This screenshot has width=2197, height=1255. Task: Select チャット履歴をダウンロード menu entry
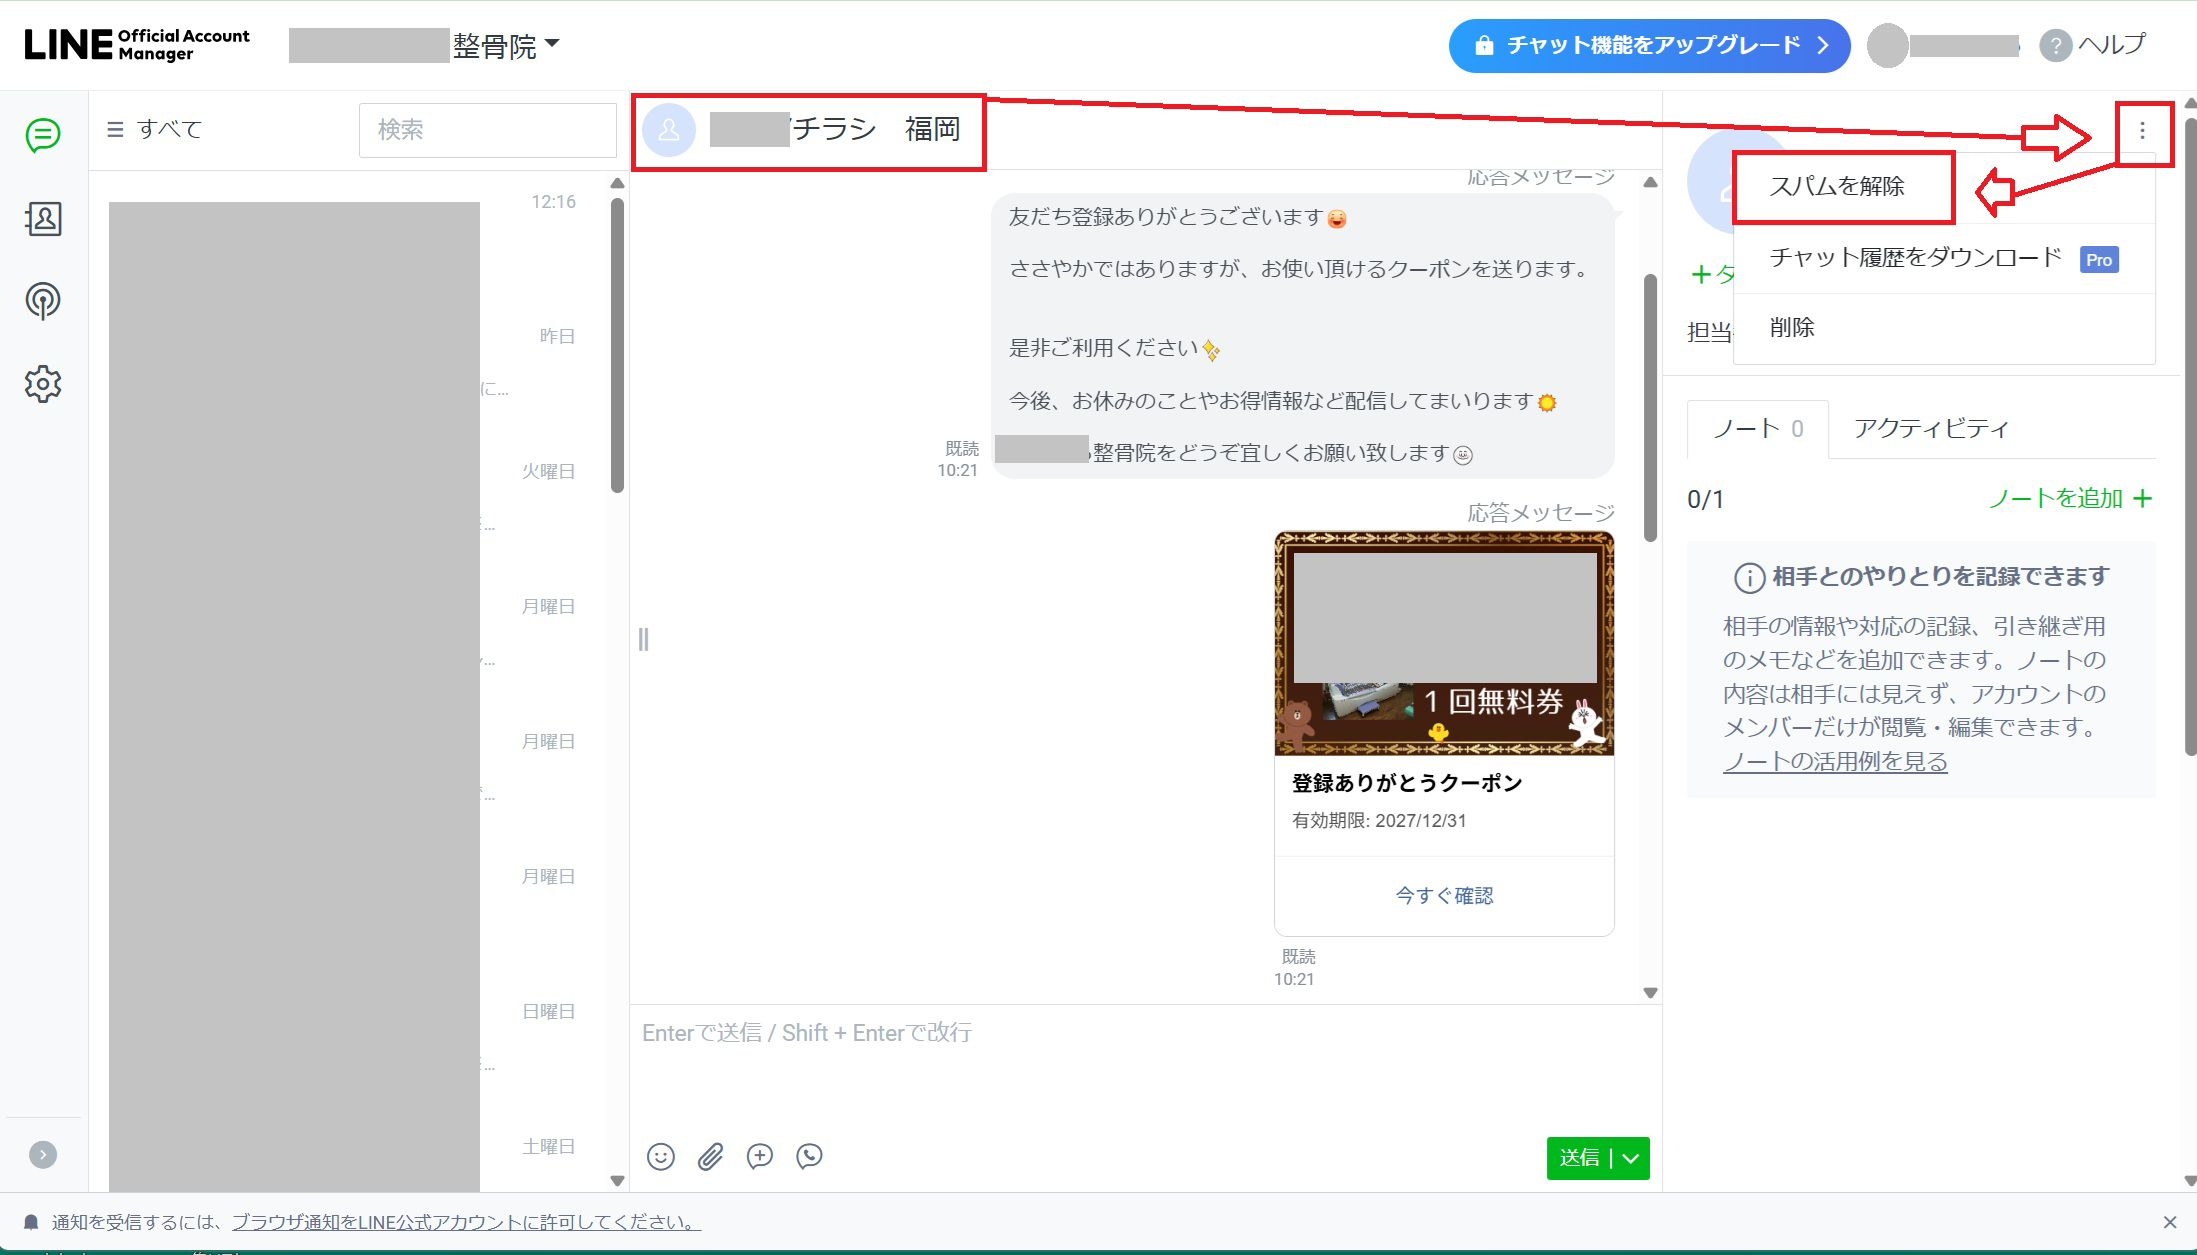1943,258
